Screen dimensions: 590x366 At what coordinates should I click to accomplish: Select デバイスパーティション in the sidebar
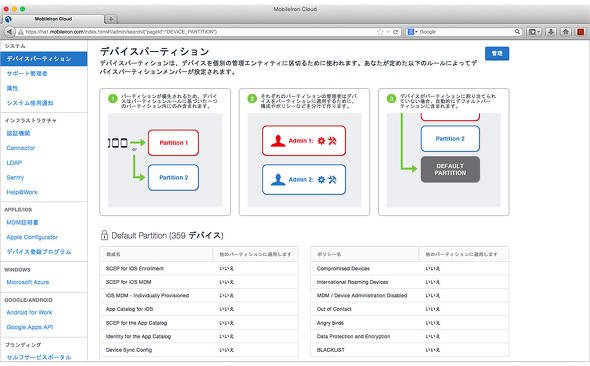tap(44, 59)
